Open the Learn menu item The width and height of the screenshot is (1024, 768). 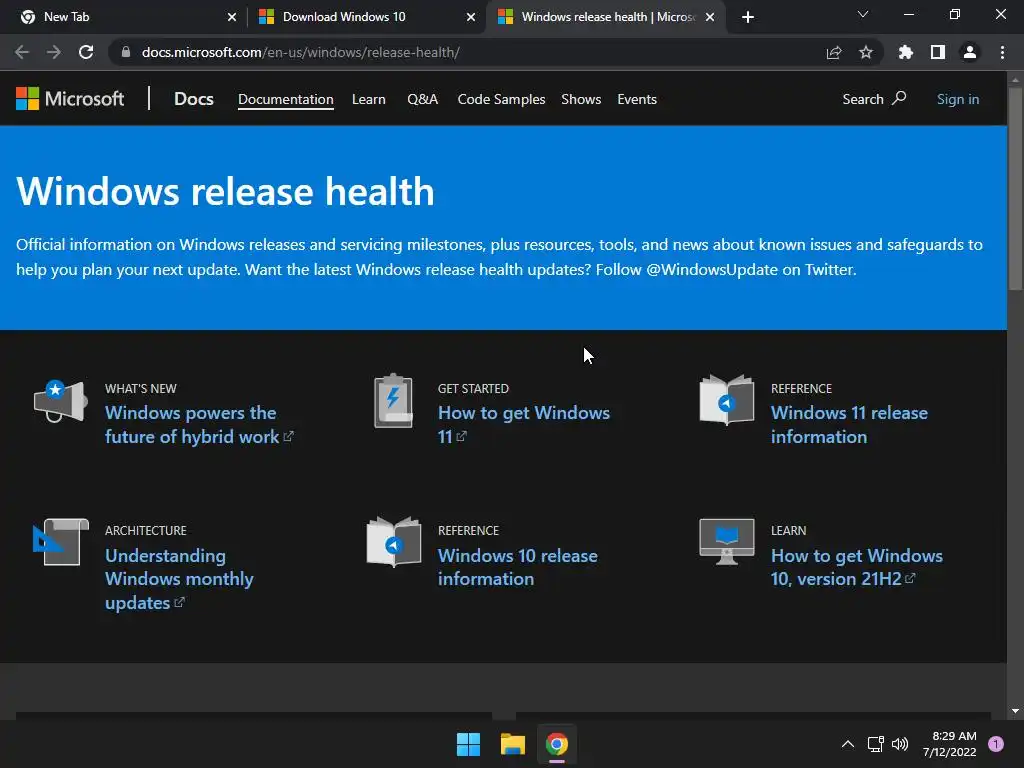point(368,99)
